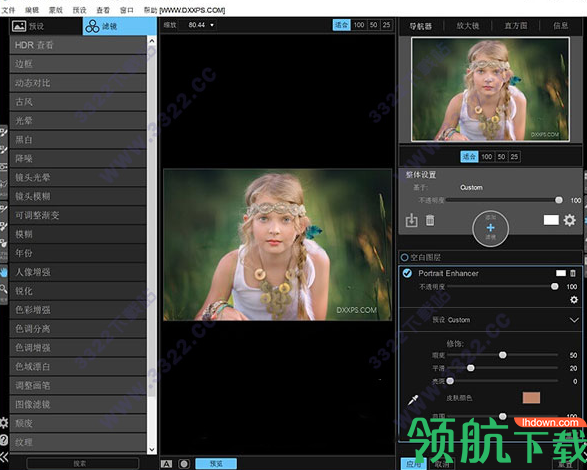Collapse left panel with double-chevron icon
587x470 pixels.
[4, 457]
